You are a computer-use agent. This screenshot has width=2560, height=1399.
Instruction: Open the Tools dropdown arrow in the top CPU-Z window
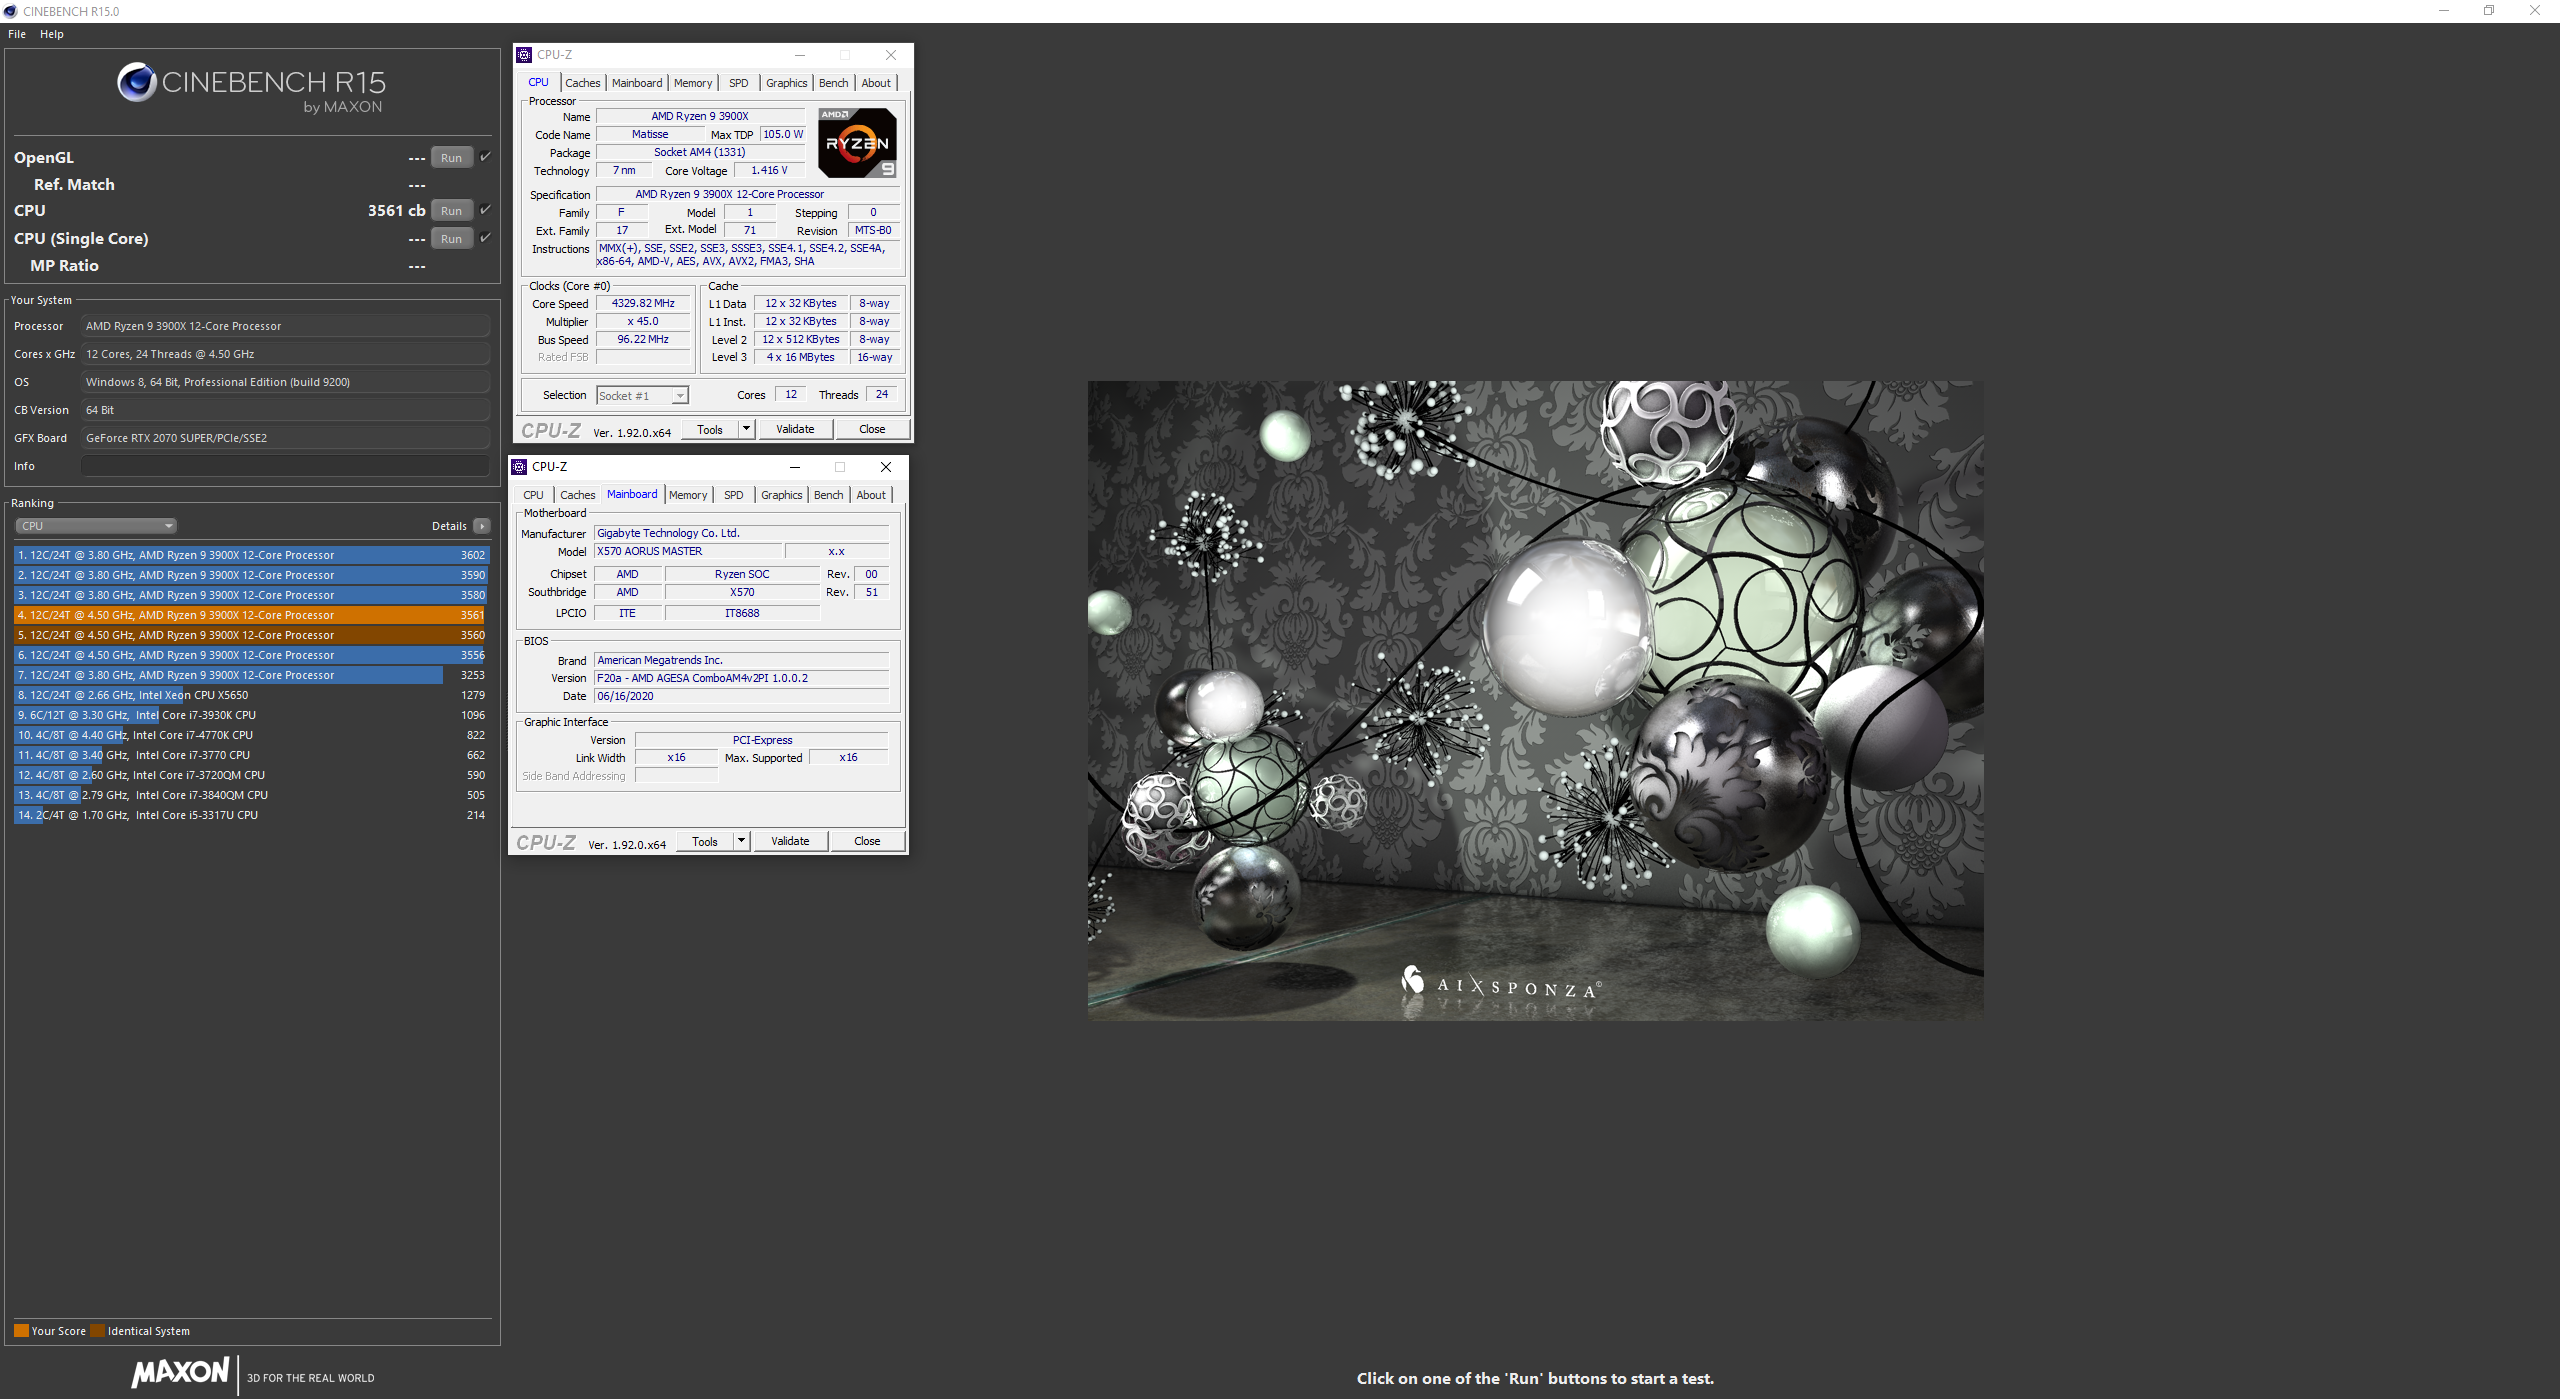coord(746,429)
